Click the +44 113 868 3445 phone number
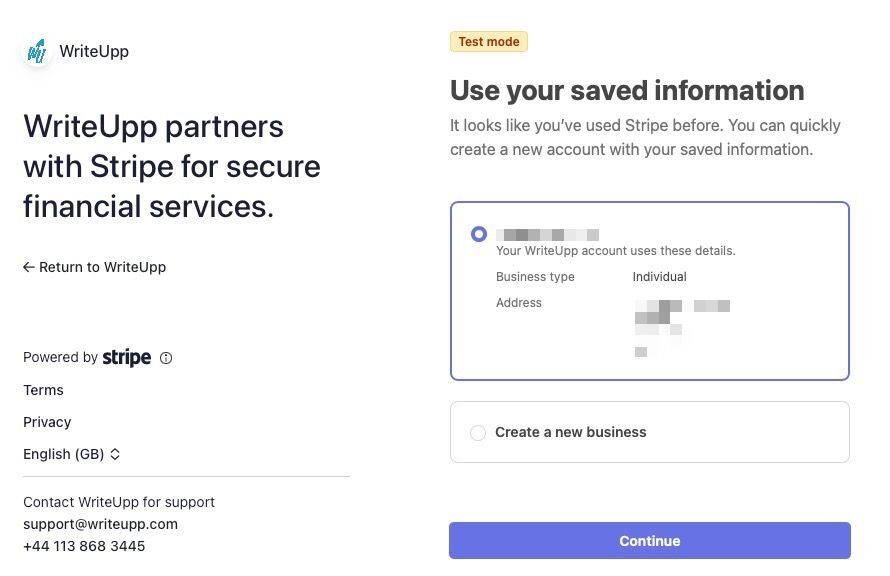 pyautogui.click(x=84, y=546)
